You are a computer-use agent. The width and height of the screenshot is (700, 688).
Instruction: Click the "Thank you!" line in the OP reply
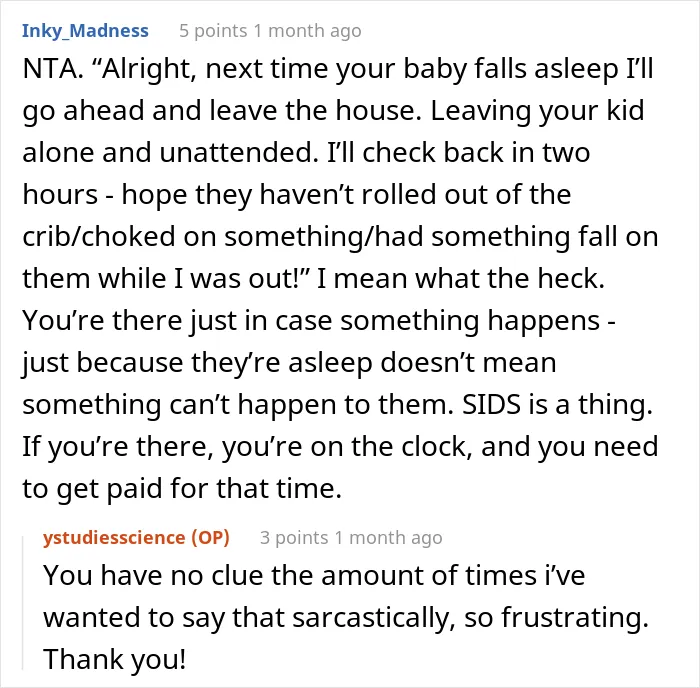click(114, 659)
